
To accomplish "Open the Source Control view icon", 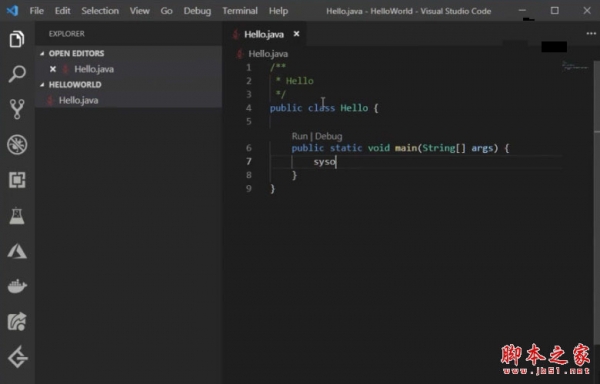I will click(17, 109).
